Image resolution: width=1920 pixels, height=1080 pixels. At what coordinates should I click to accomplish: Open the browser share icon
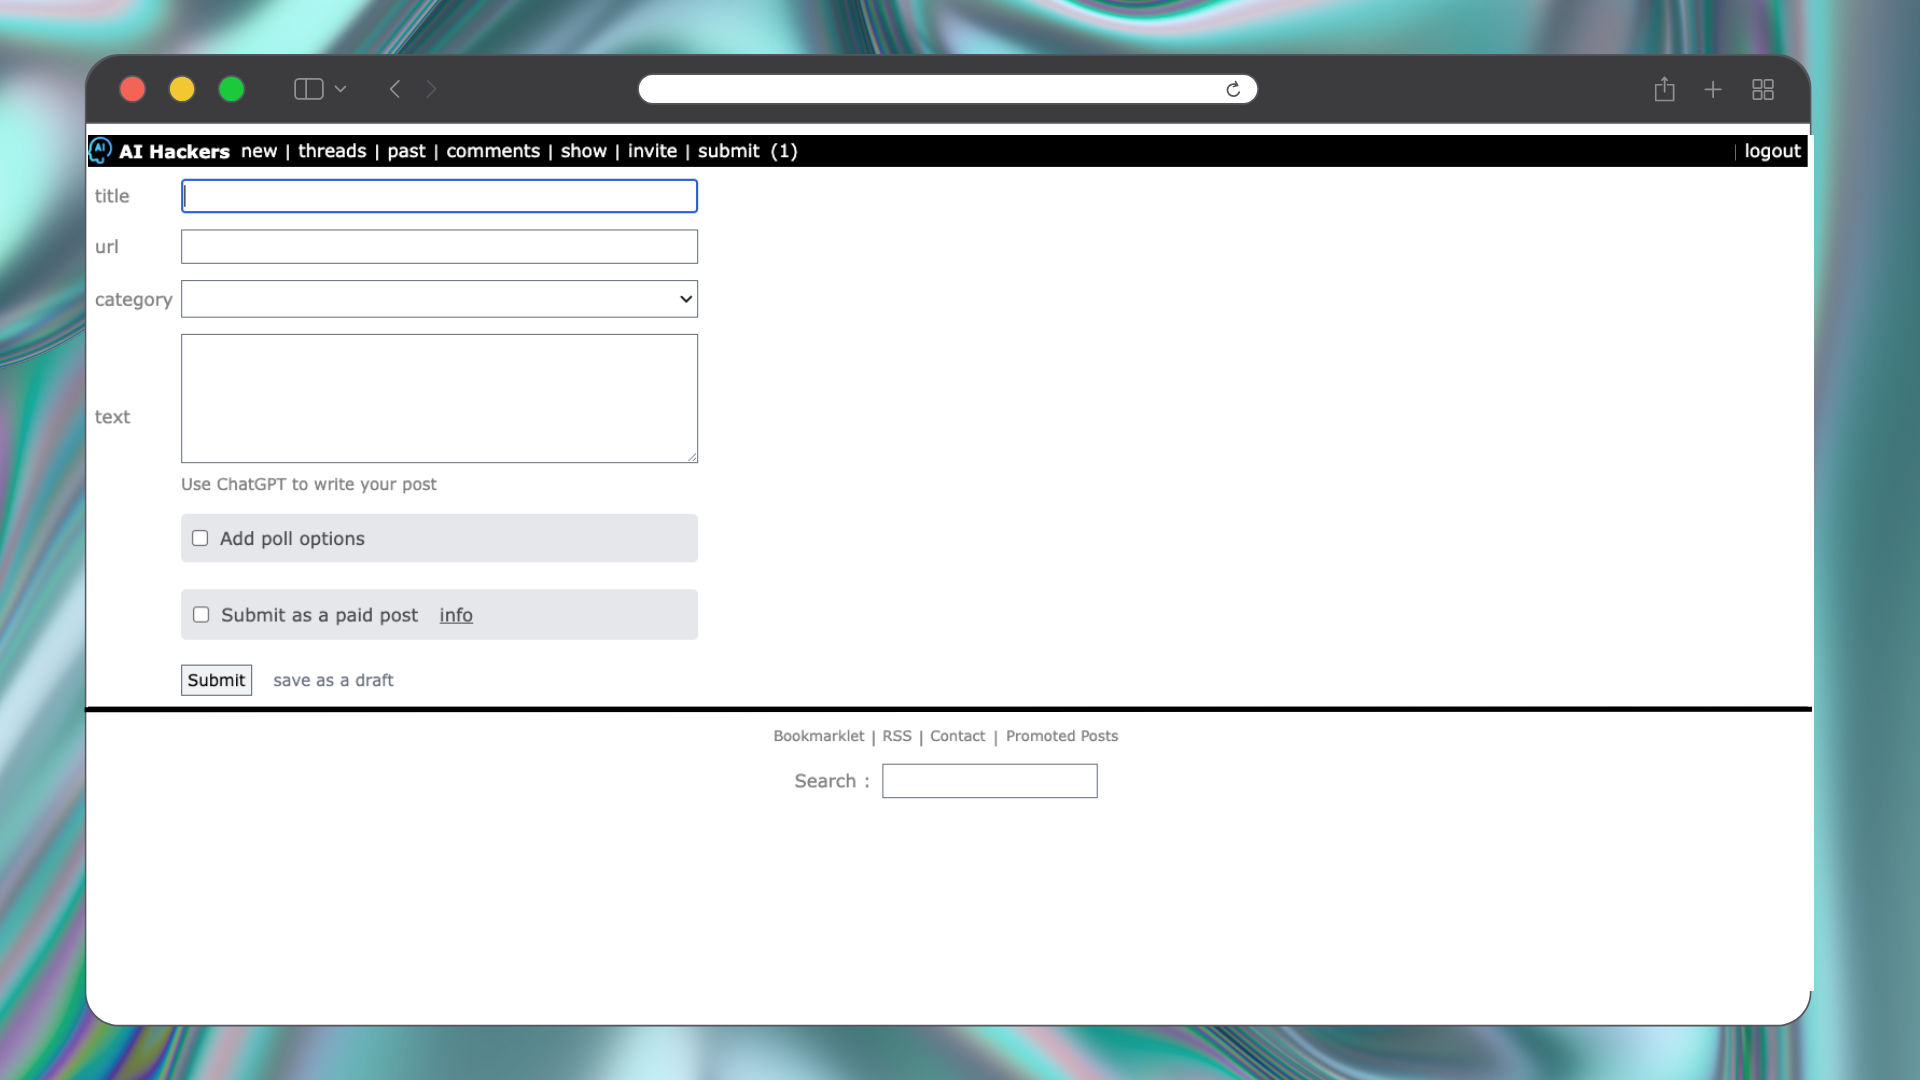(1664, 89)
